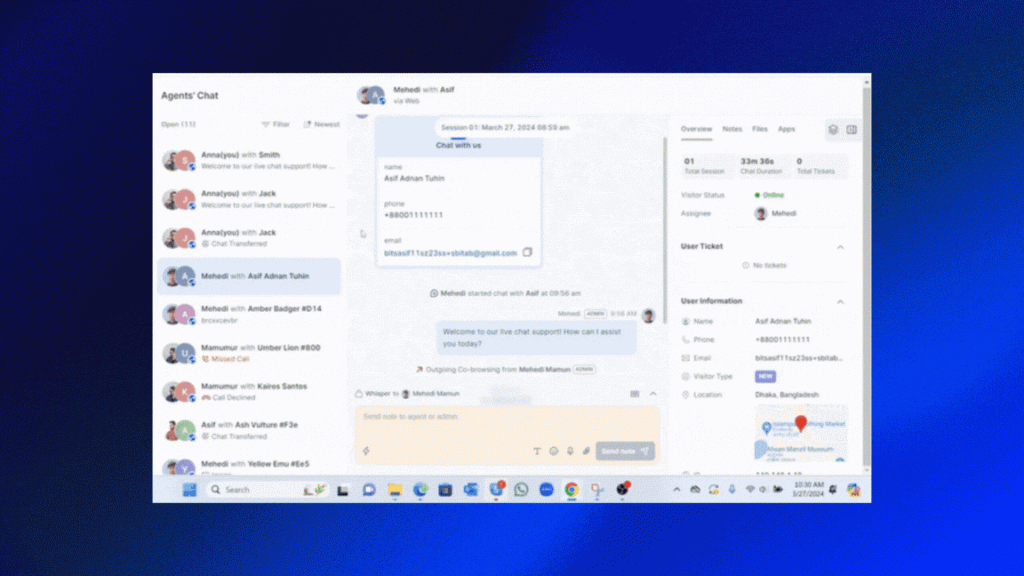
Task: Open the Apps tab
Action: coord(787,129)
